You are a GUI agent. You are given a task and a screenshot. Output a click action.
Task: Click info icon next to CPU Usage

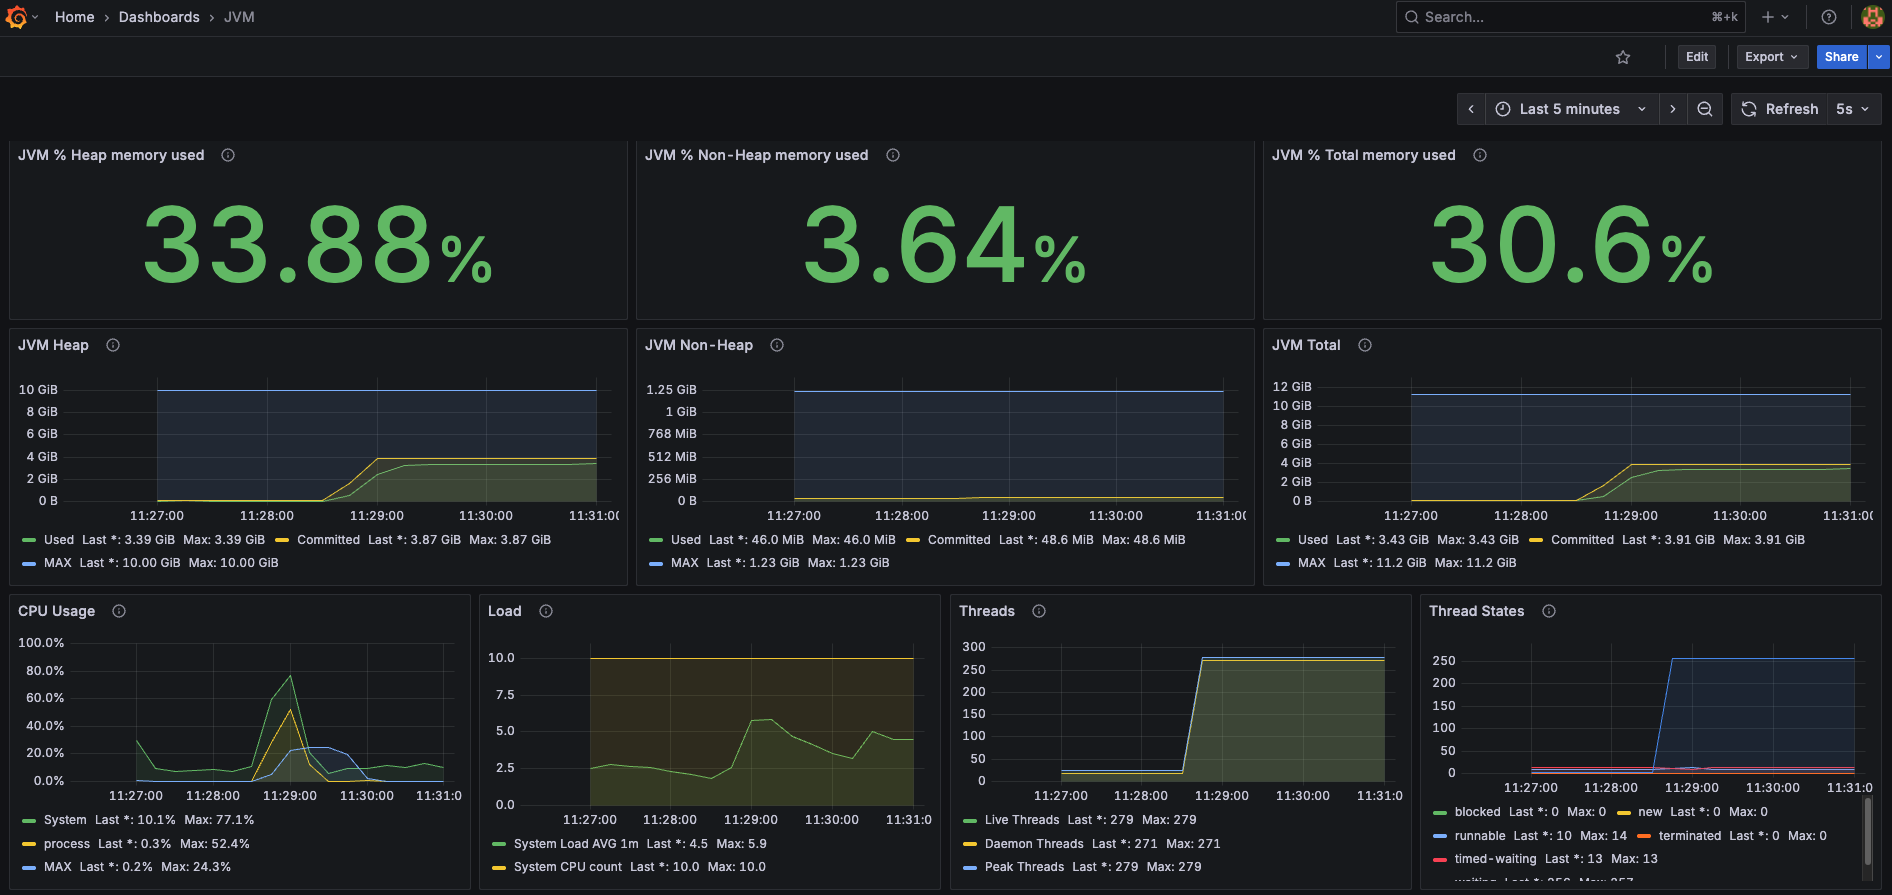click(119, 611)
